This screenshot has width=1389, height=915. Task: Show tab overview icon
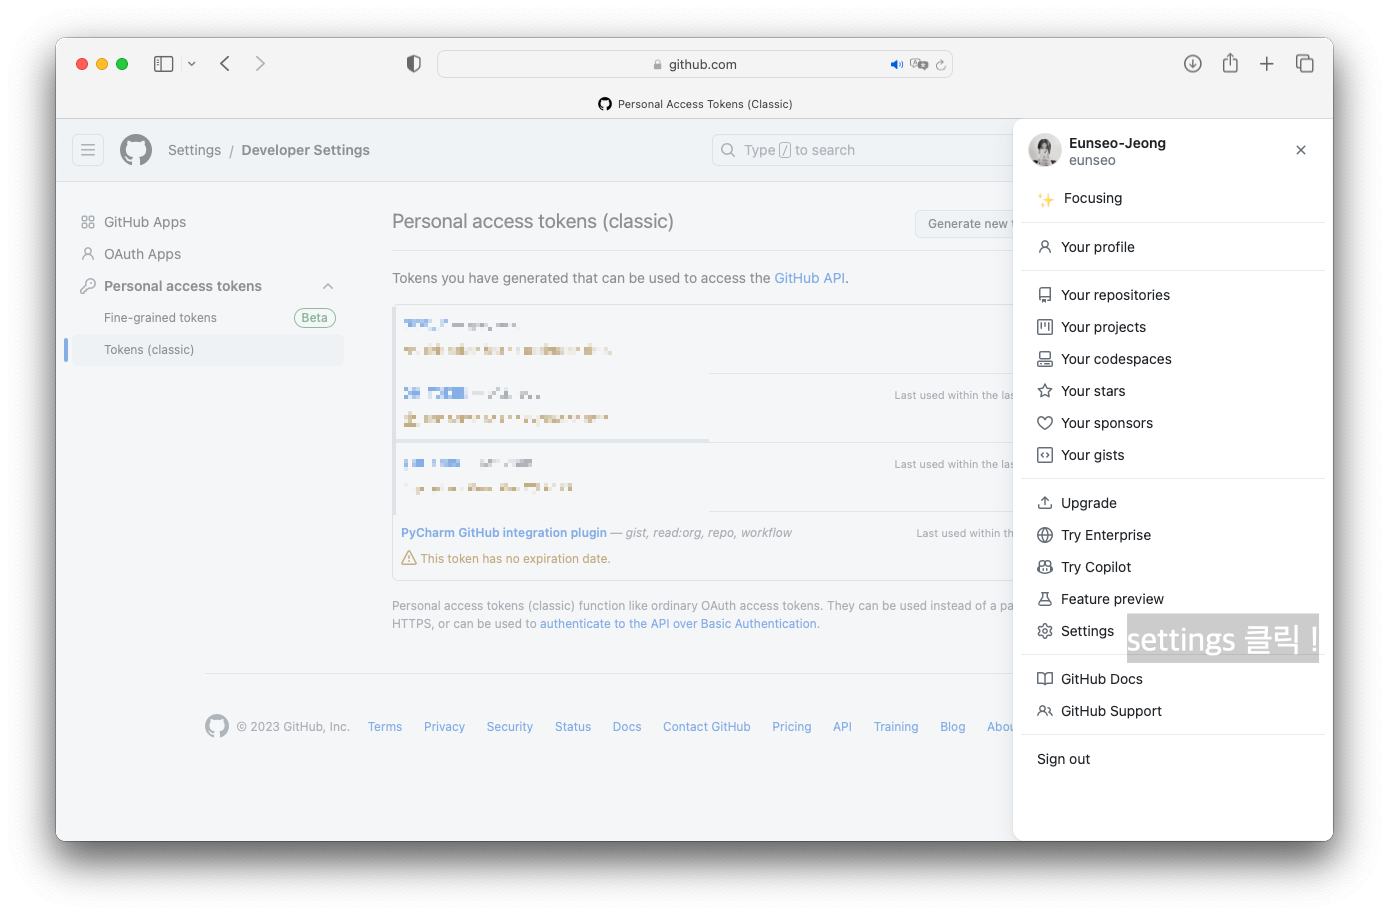click(1304, 64)
